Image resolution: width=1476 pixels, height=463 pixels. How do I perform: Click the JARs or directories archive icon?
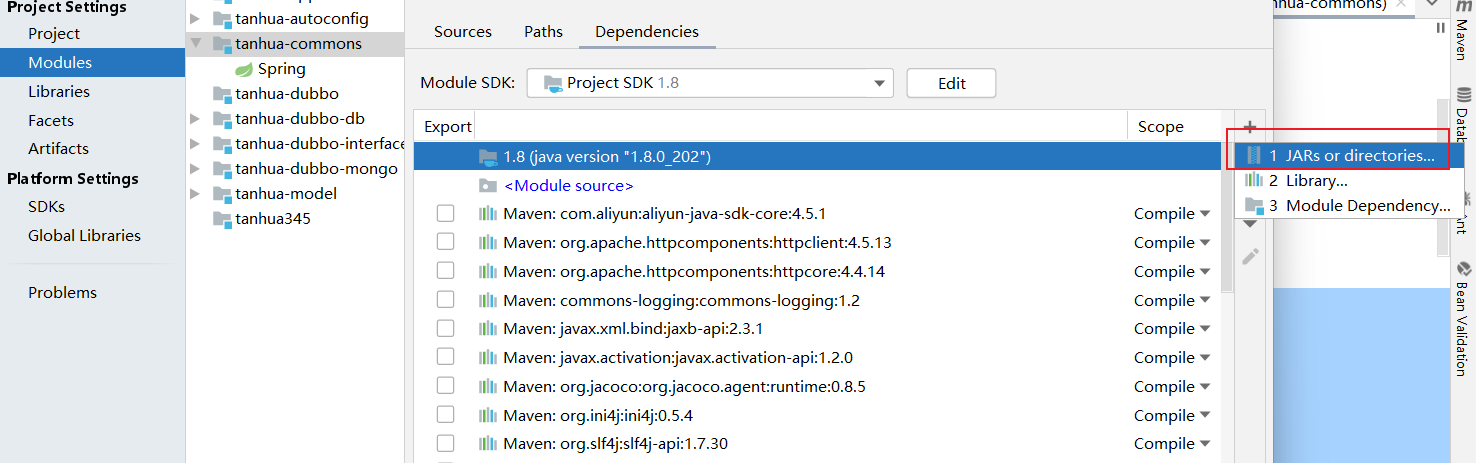1254,156
